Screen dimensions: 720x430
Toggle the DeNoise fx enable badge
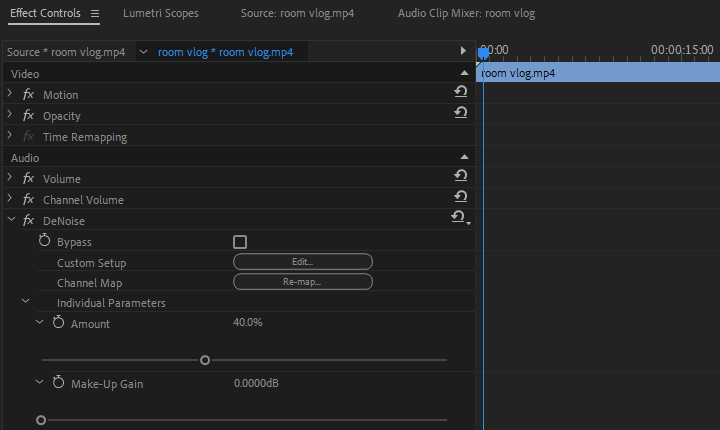(28, 221)
